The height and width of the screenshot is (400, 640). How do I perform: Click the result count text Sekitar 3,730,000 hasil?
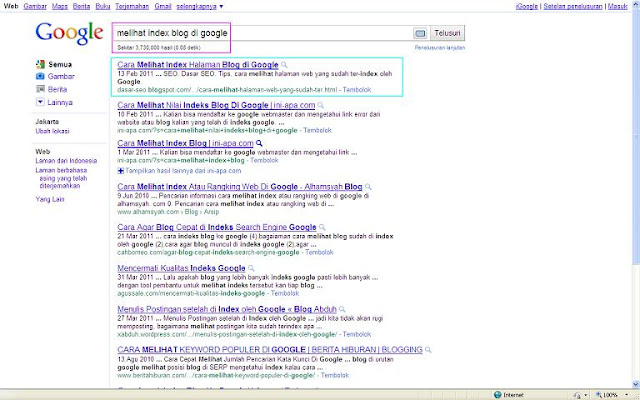coord(159,48)
